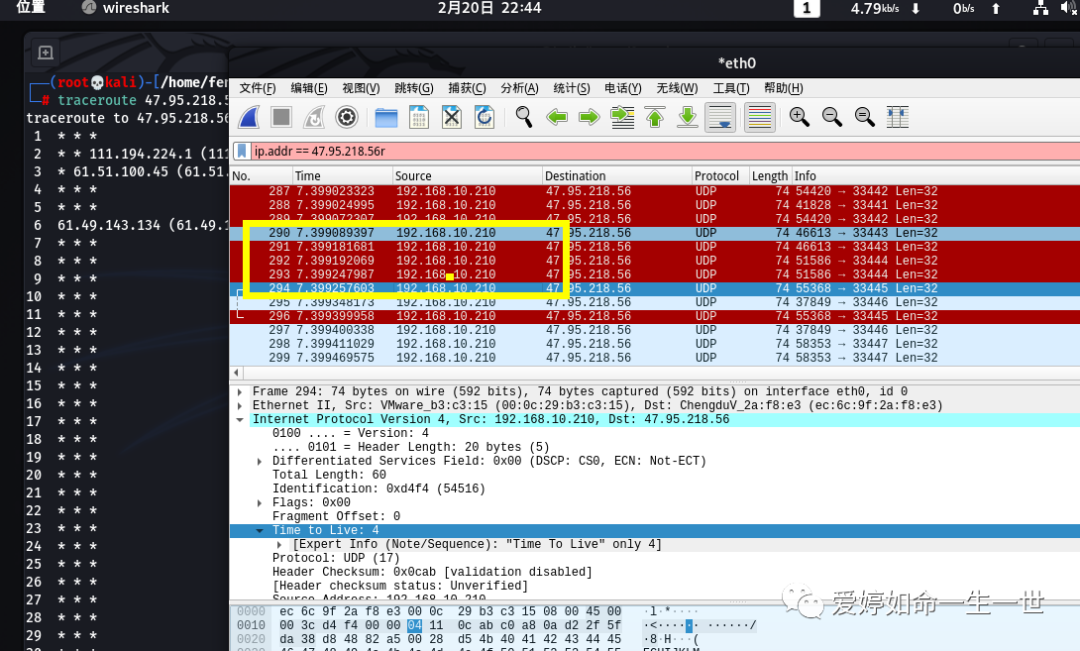Sort packets by No. column

[261, 176]
